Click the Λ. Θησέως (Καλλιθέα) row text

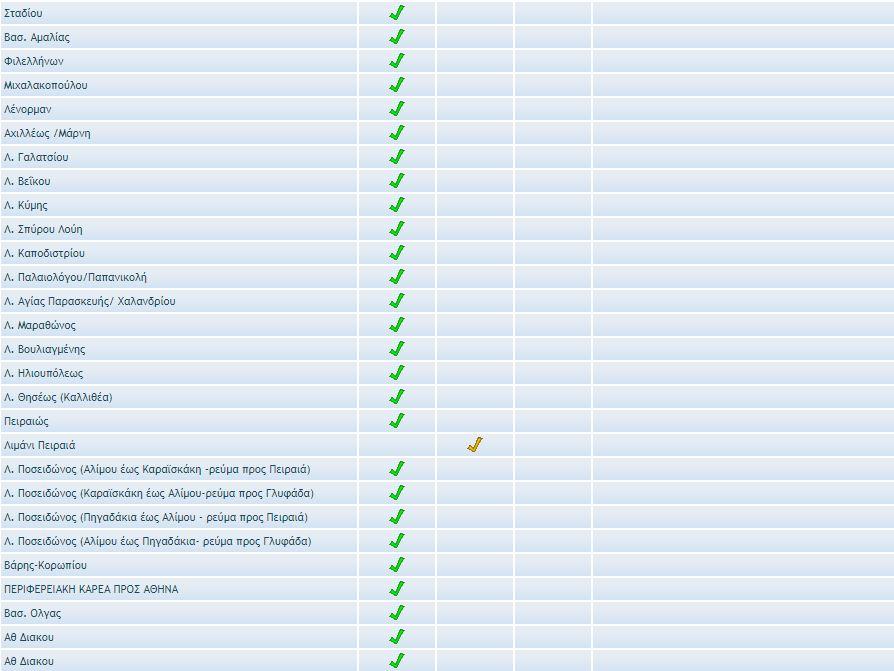click(58, 397)
